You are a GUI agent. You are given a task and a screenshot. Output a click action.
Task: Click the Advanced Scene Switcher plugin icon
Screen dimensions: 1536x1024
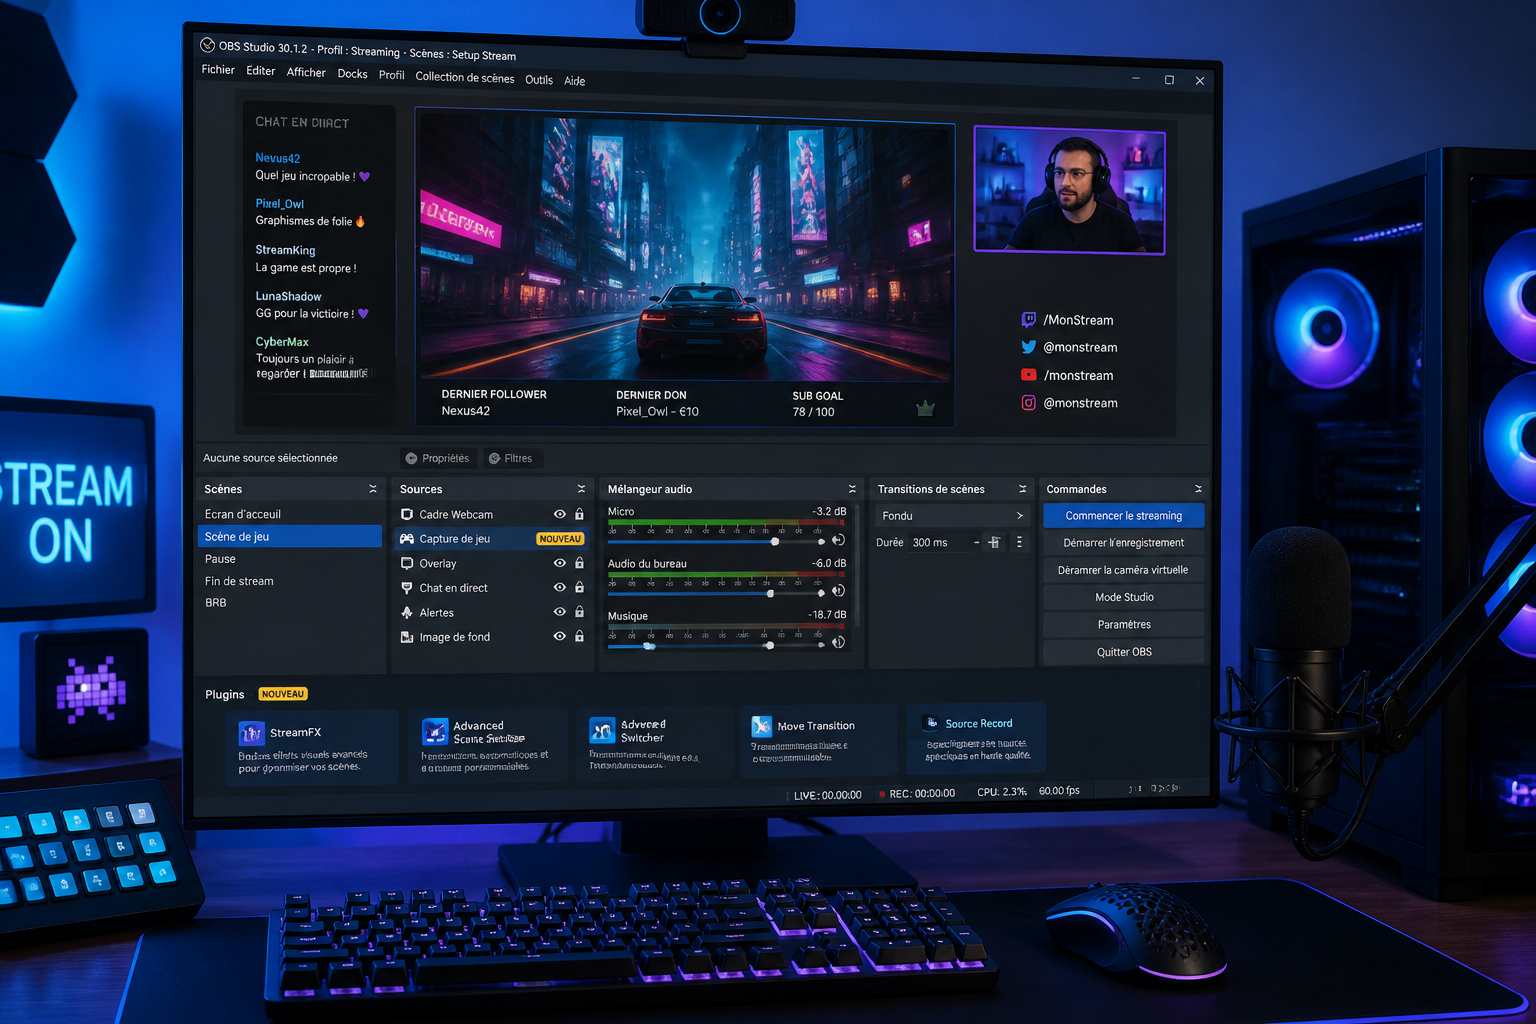point(435,732)
